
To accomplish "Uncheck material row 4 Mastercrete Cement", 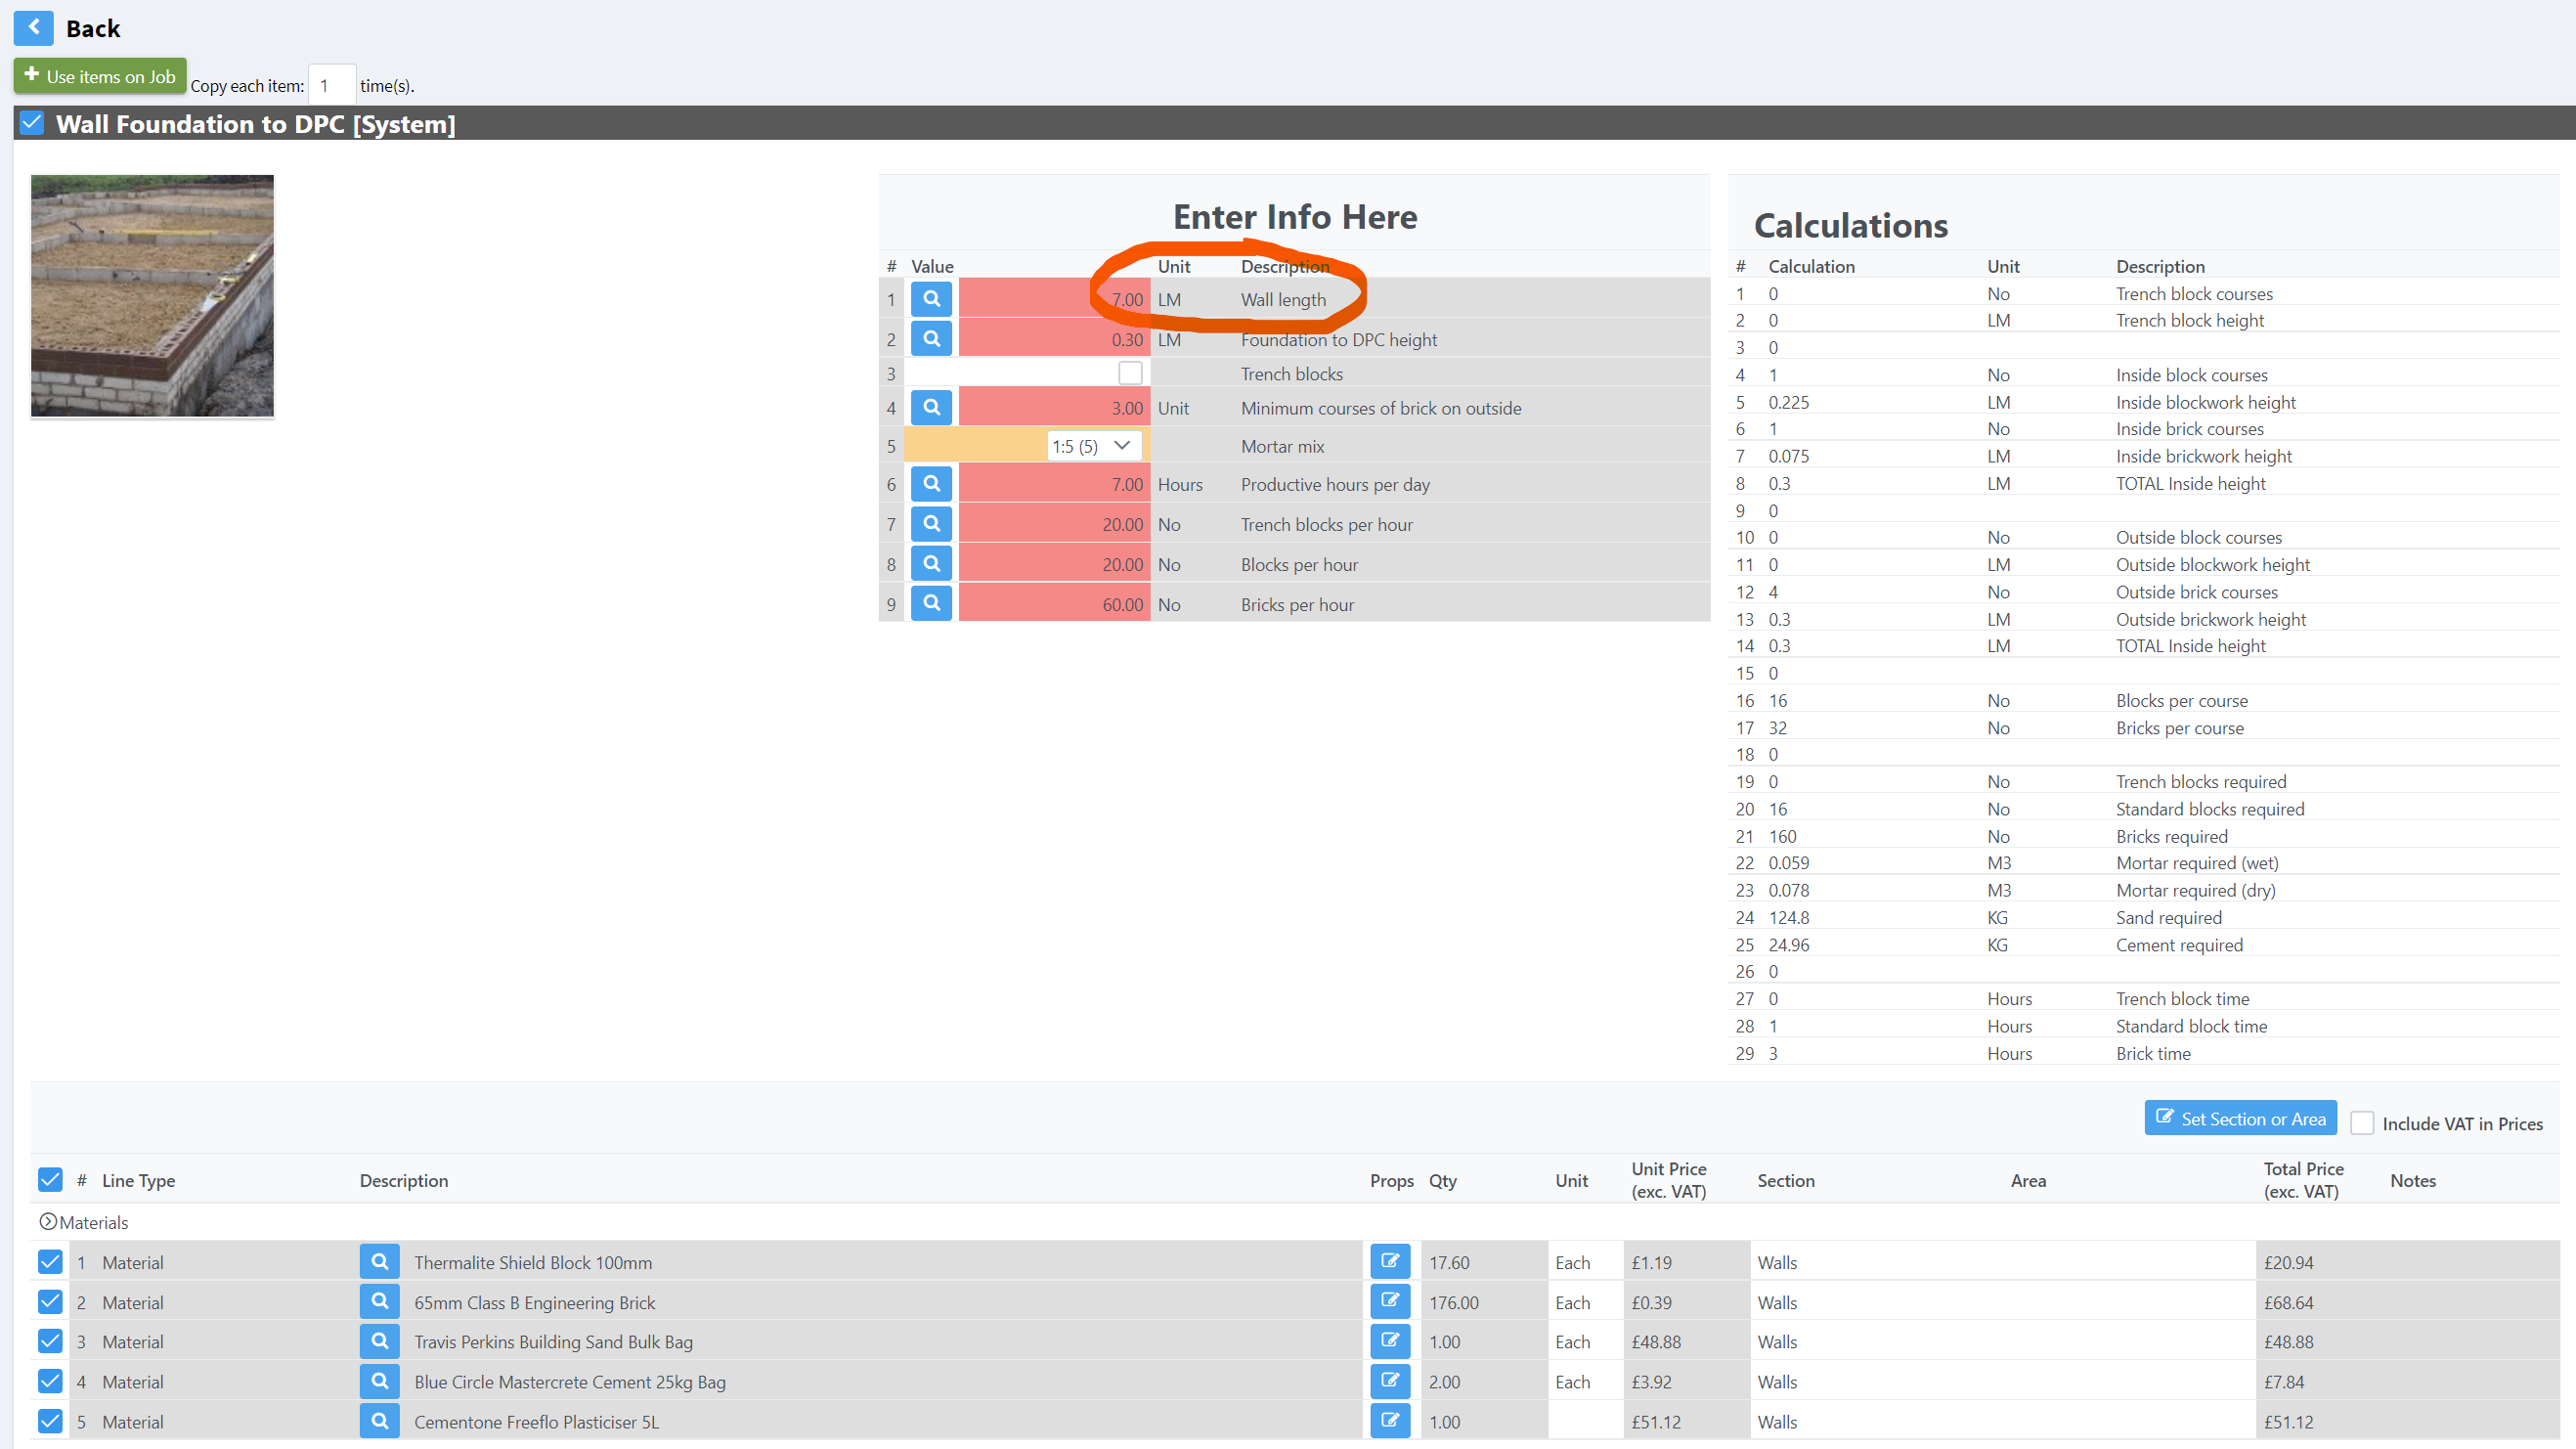I will 50,1381.
